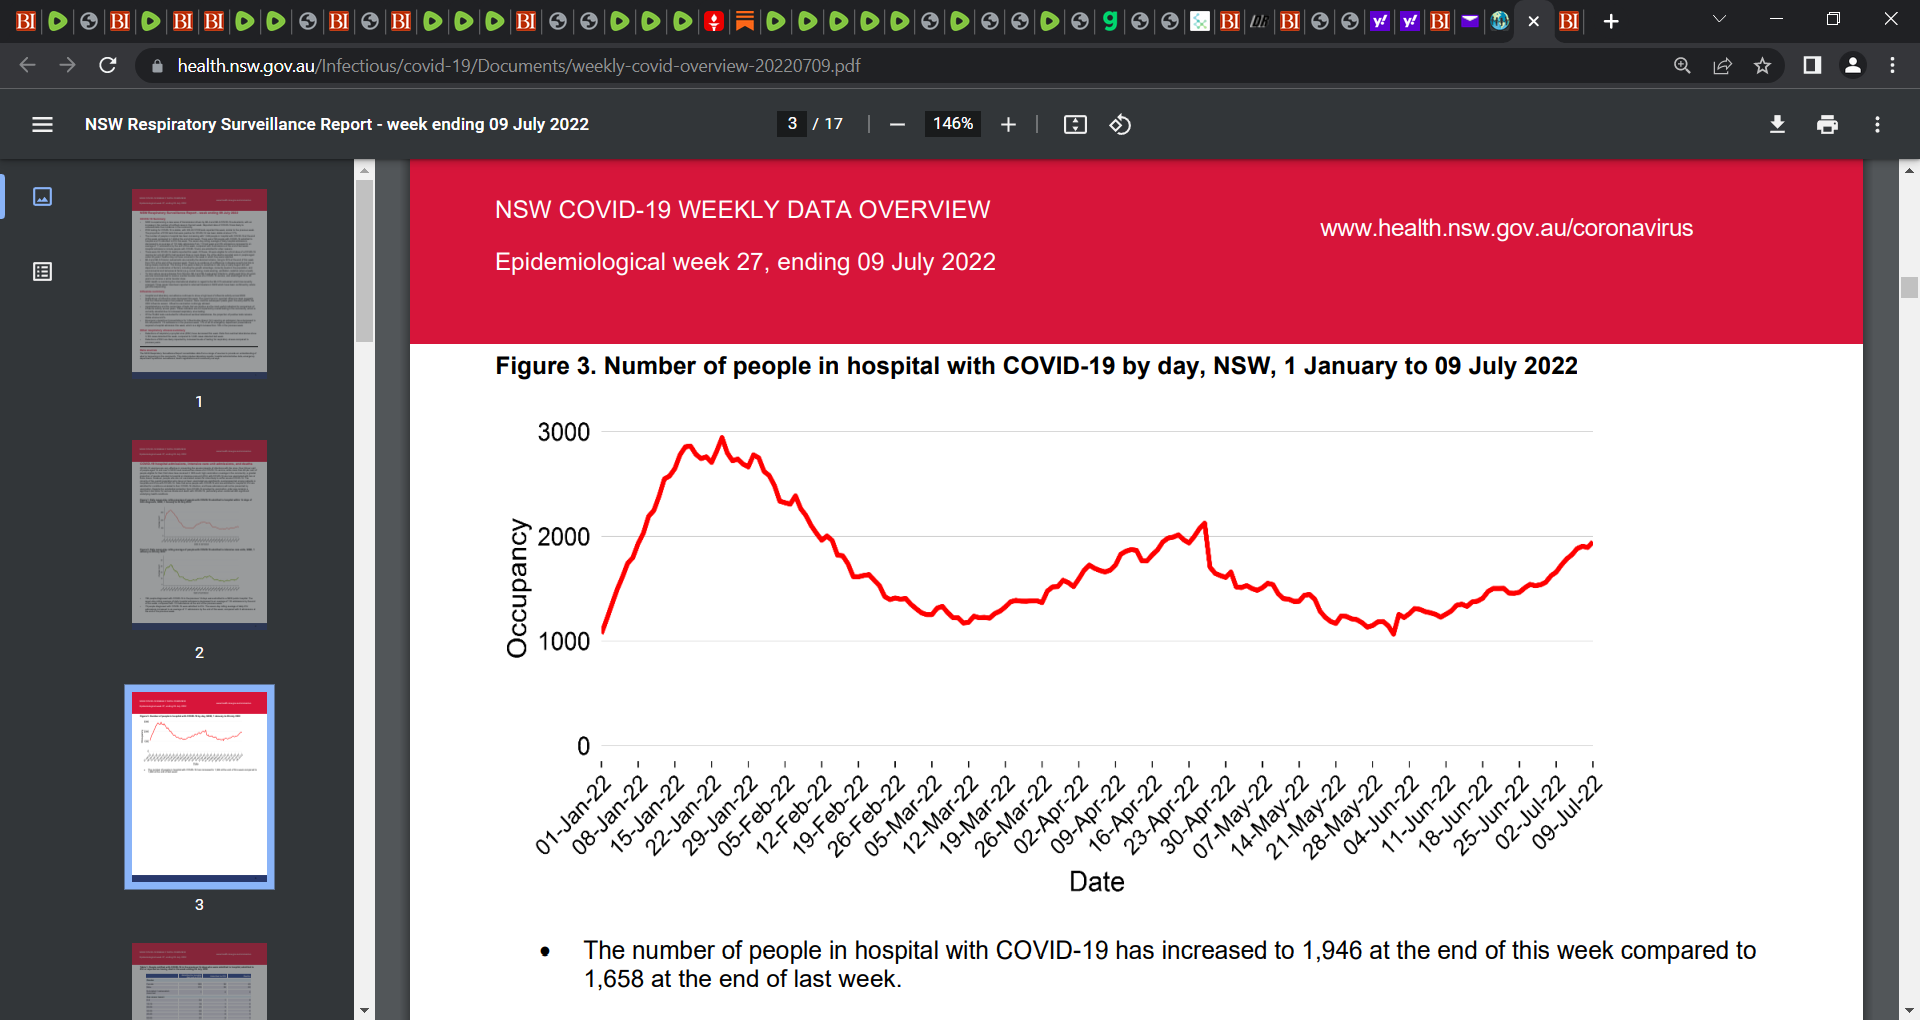Open page 2 thumbnail
Screen dimensions: 1920x1020
pyautogui.click(x=199, y=532)
